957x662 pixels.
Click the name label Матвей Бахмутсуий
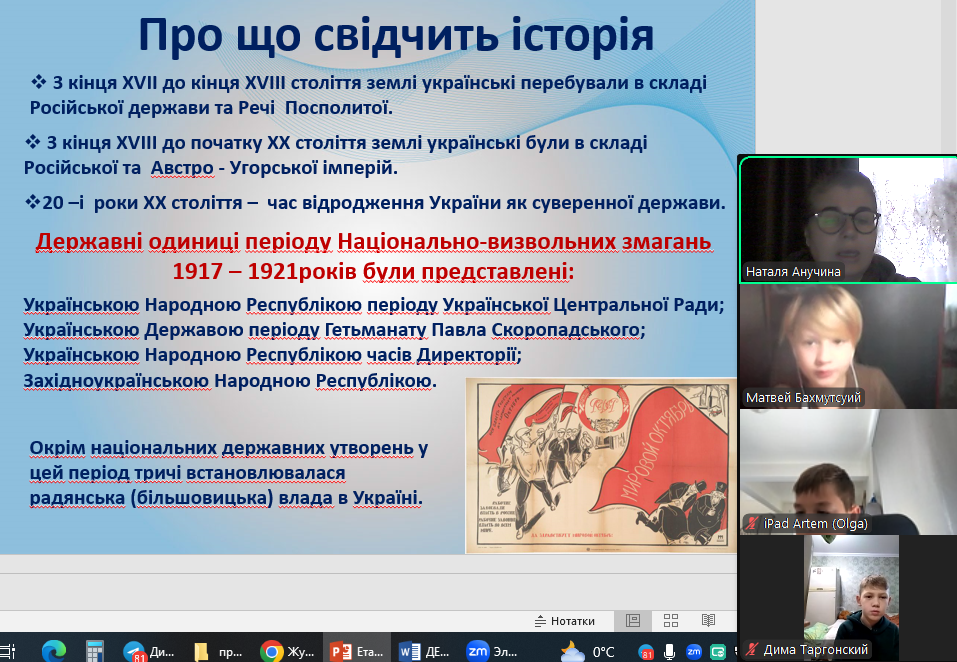pyautogui.click(x=803, y=398)
